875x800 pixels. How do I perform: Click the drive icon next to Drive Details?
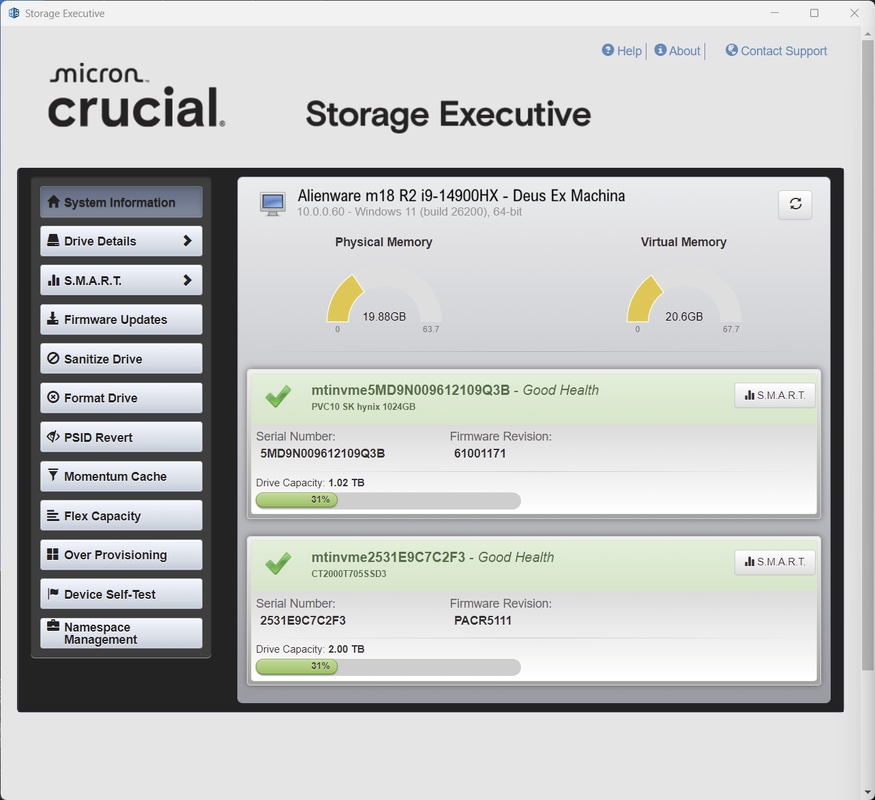coord(53,240)
